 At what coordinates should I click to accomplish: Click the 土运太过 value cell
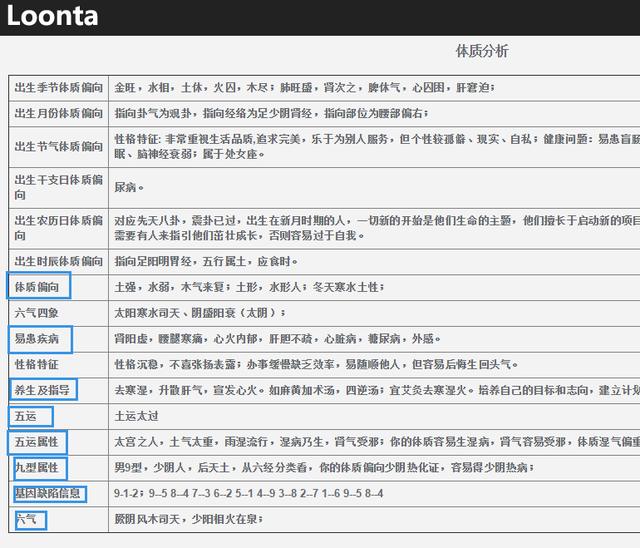[x=137, y=415]
